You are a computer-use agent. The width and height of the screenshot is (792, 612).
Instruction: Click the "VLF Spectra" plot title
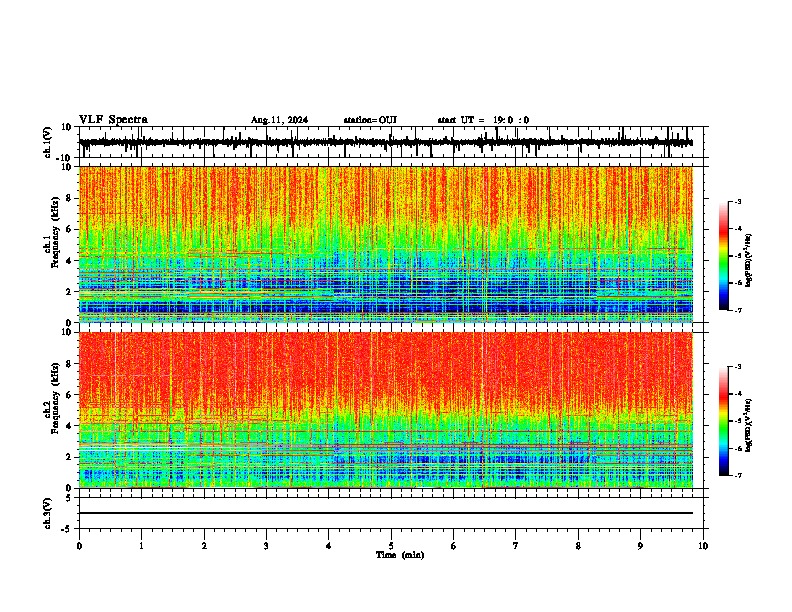coord(113,120)
